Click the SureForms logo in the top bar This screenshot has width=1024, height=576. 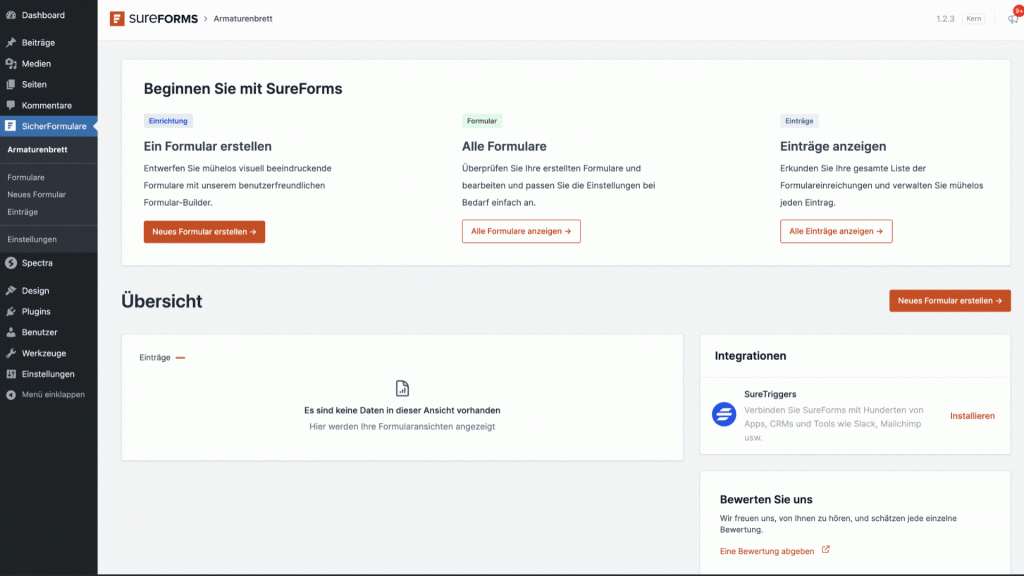115,17
